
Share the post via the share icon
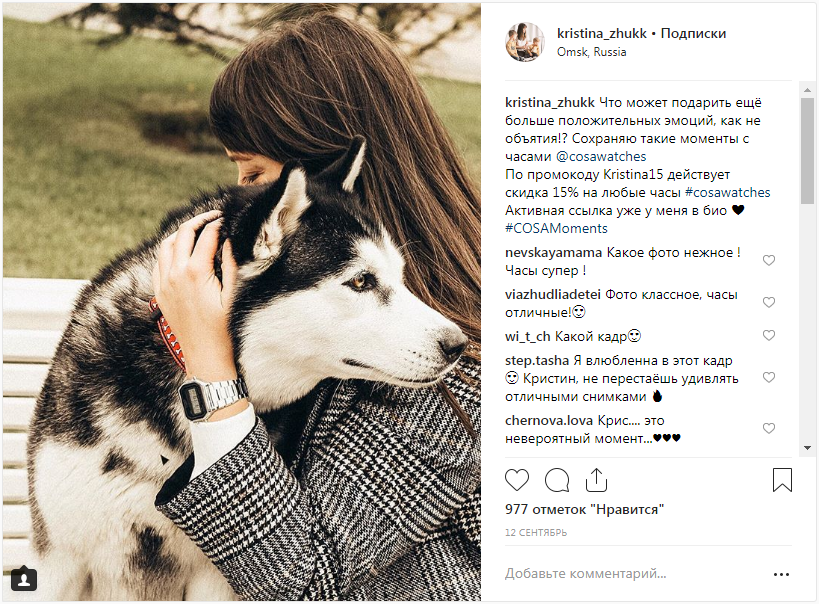[x=596, y=480]
